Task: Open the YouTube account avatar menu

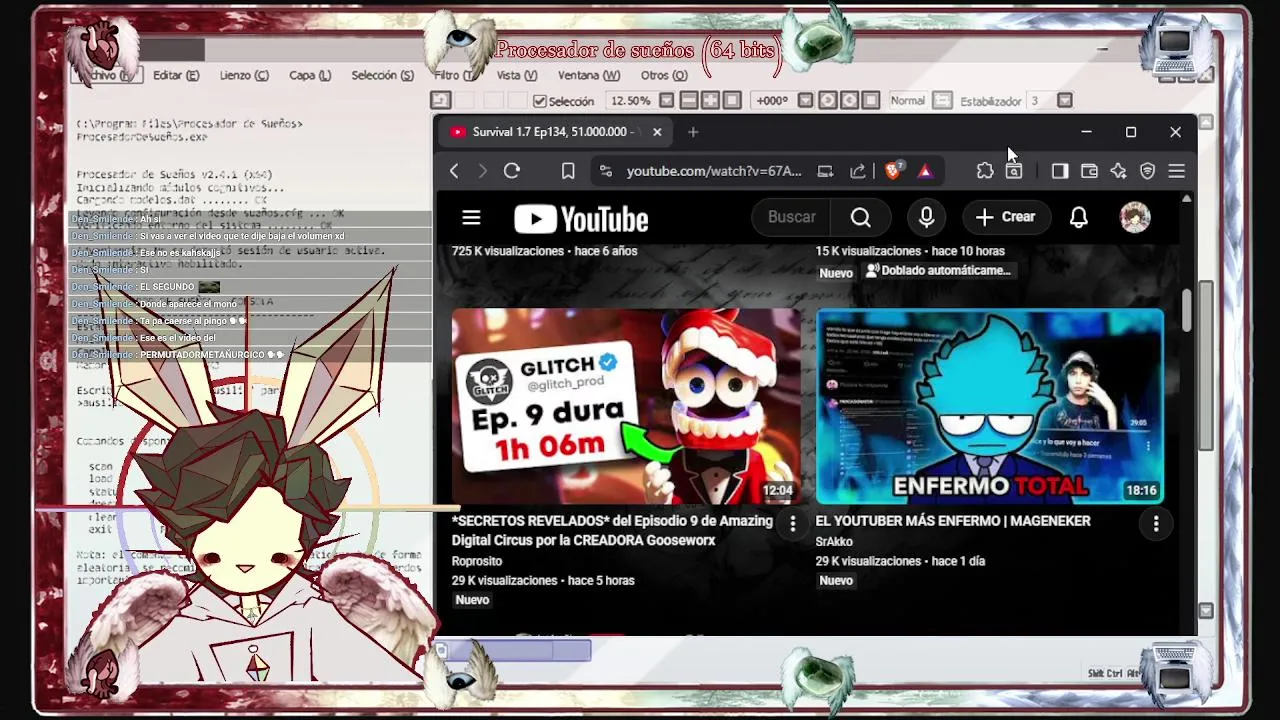Action: (x=1135, y=217)
